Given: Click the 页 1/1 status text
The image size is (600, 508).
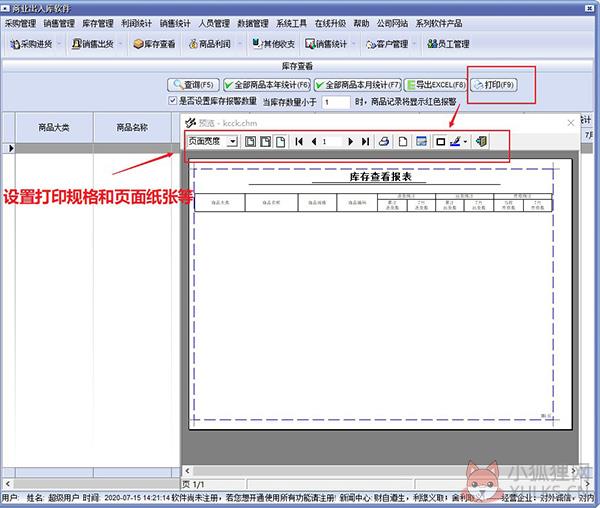Looking at the screenshot, I should [194, 484].
